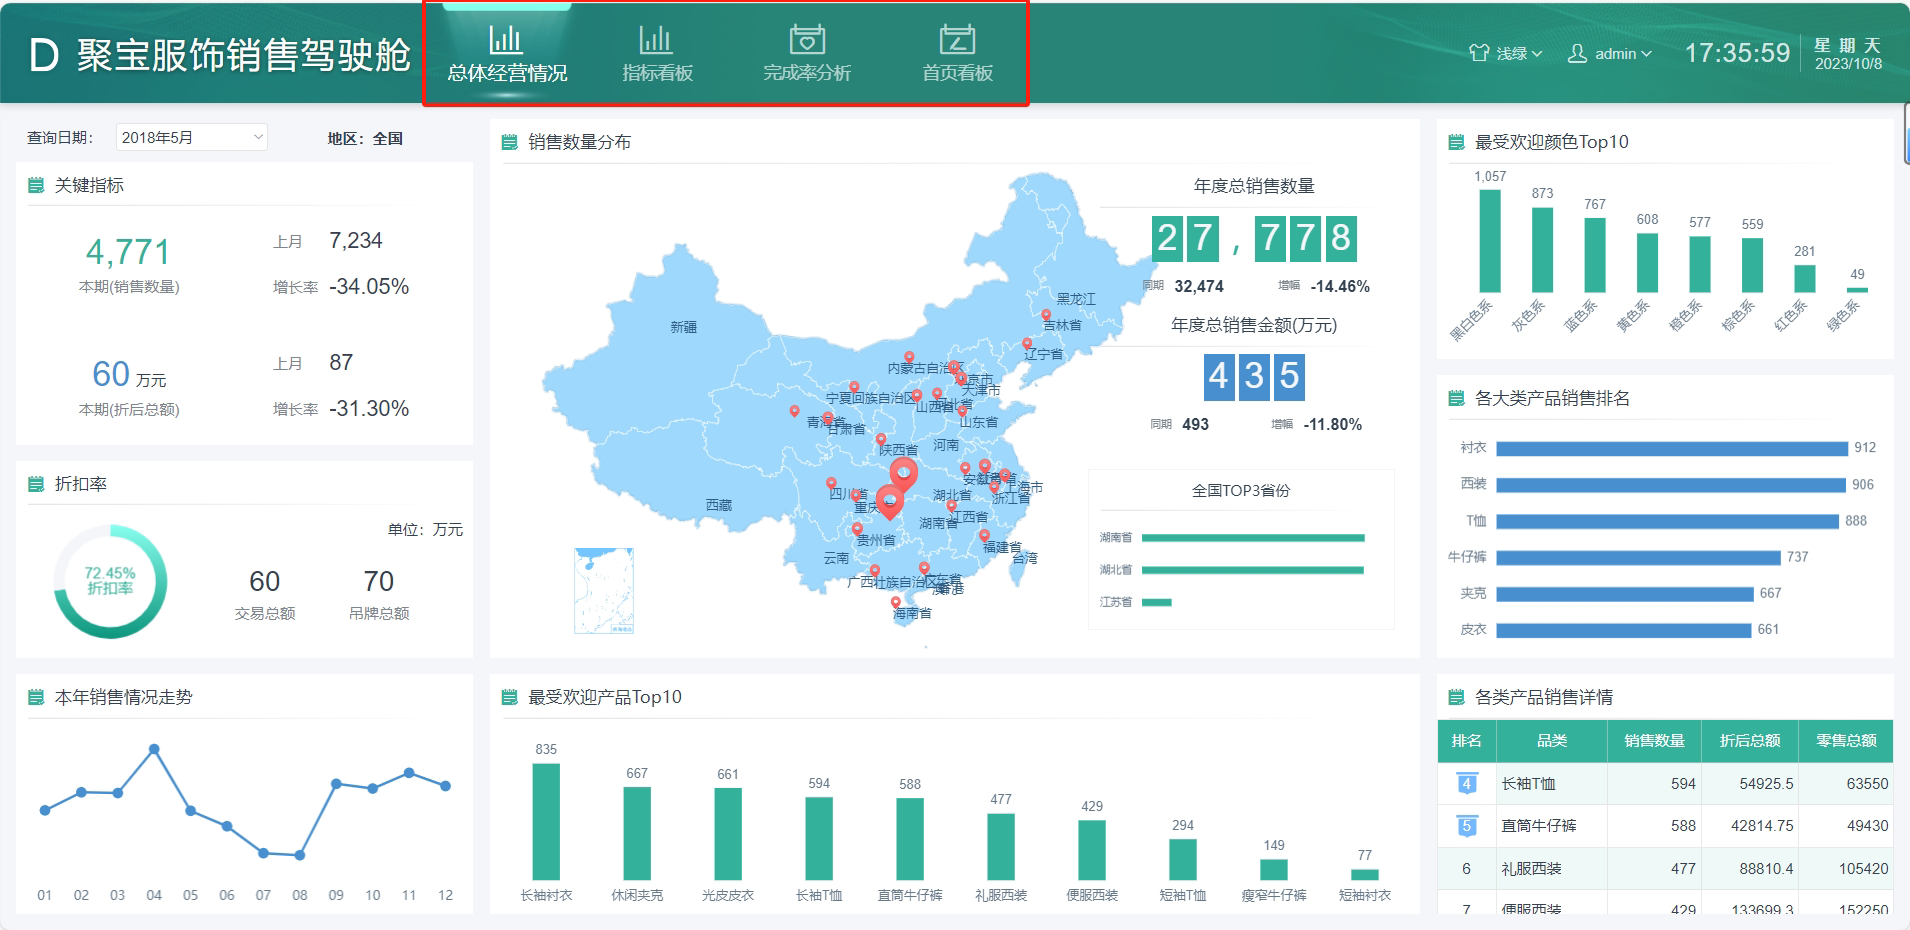Click the 关键指标 panel icon
This screenshot has width=1910, height=930.
click(36, 185)
